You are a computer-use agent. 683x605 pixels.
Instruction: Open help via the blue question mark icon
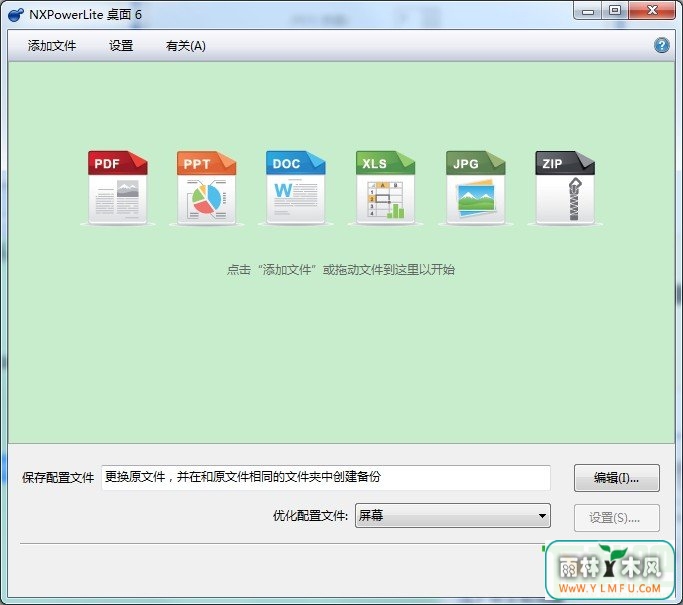pyautogui.click(x=662, y=45)
